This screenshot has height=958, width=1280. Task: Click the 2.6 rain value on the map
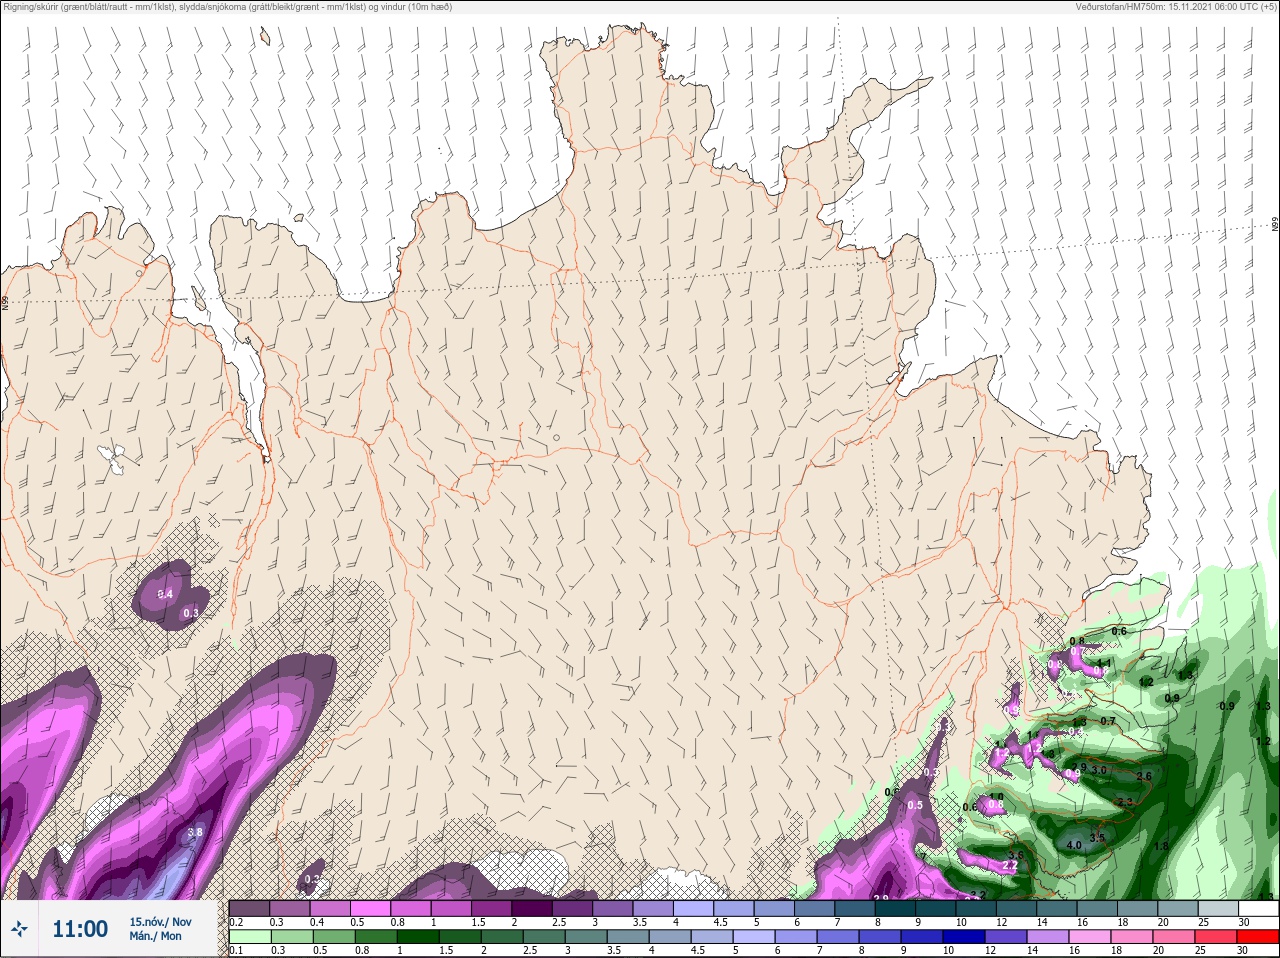[1144, 776]
